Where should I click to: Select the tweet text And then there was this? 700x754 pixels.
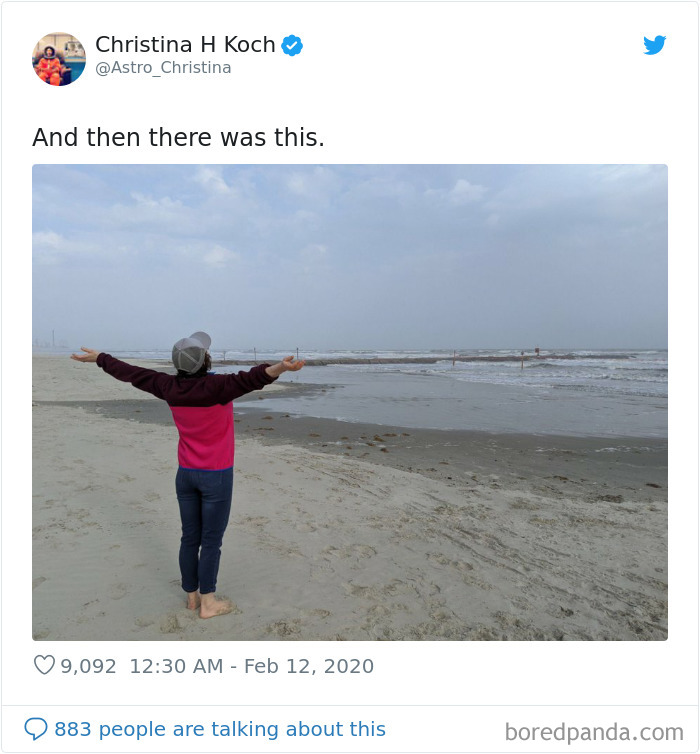click(178, 137)
